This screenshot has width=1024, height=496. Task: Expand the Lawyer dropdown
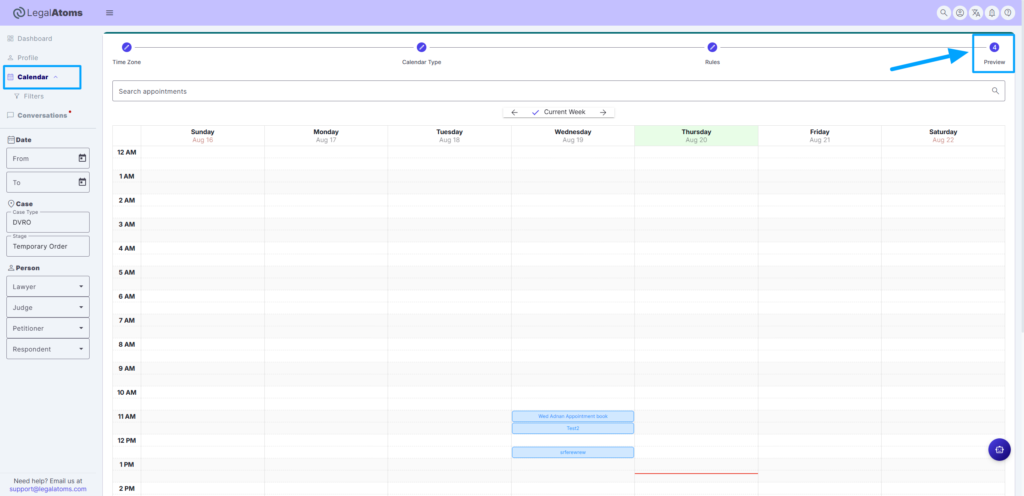pos(48,286)
